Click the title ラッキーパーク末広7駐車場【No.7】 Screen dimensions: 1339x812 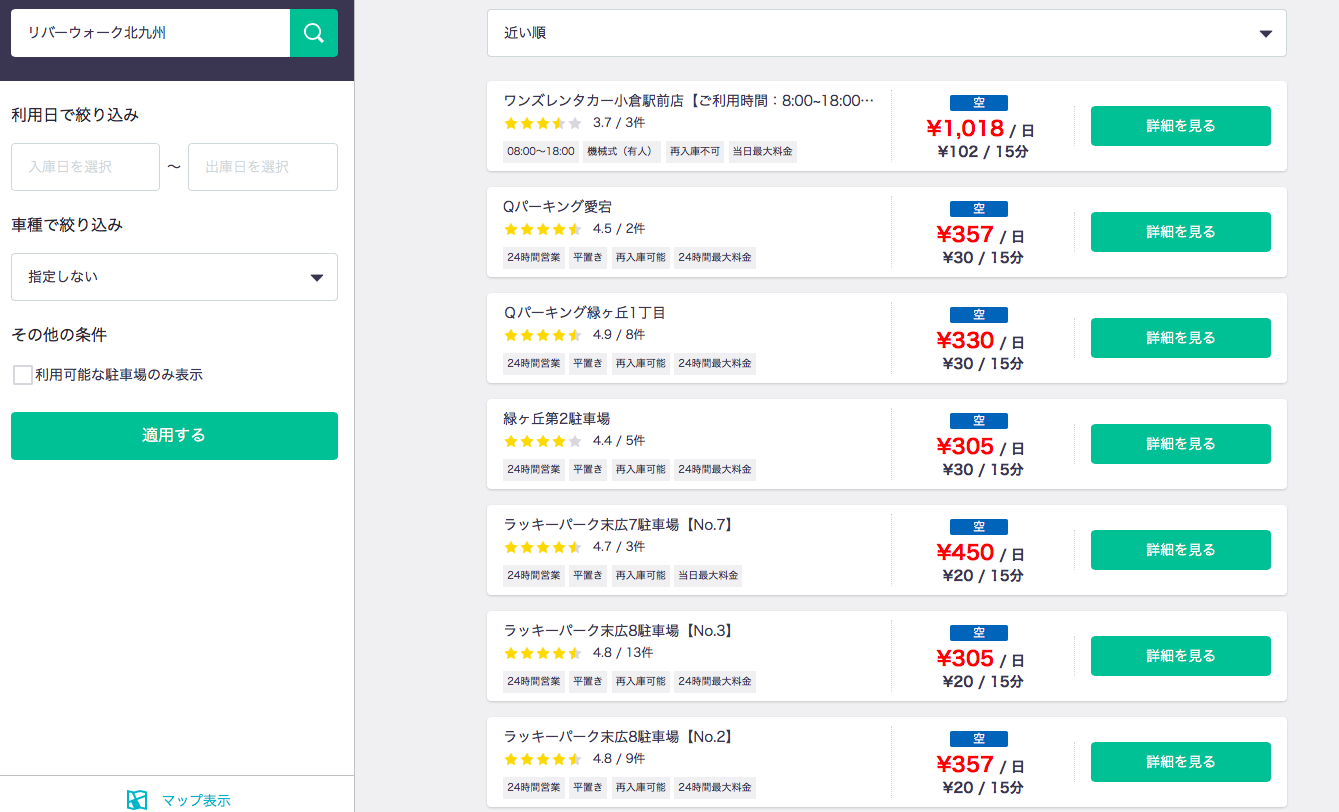[x=620, y=525]
